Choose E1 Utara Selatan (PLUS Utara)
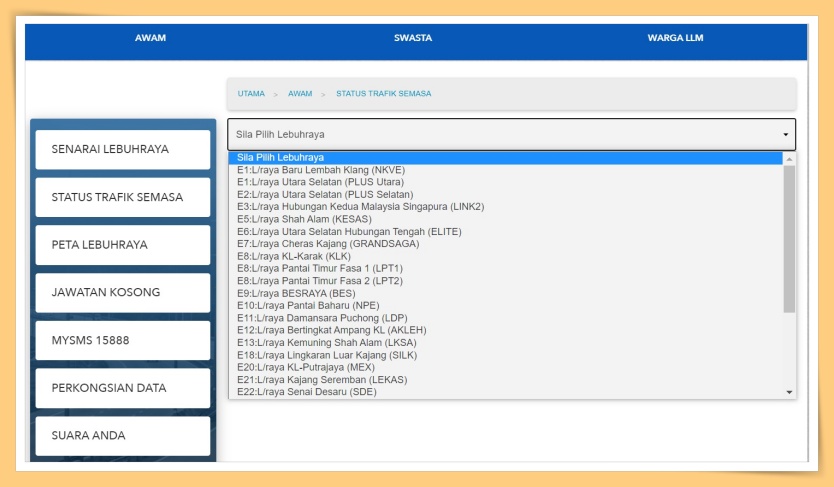The image size is (834, 487). (x=505, y=182)
